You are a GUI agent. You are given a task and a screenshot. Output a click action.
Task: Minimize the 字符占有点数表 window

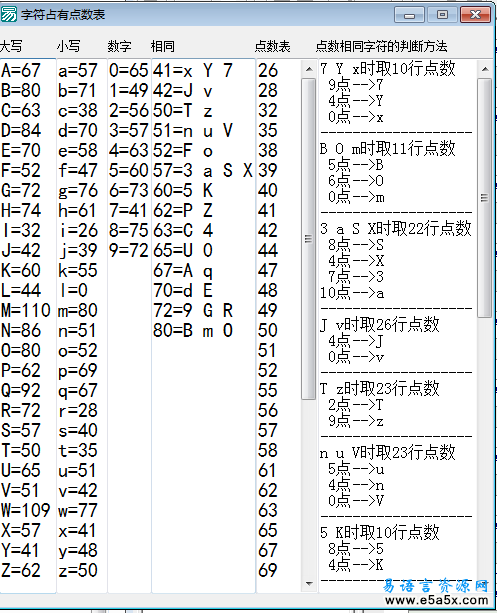point(409,15)
